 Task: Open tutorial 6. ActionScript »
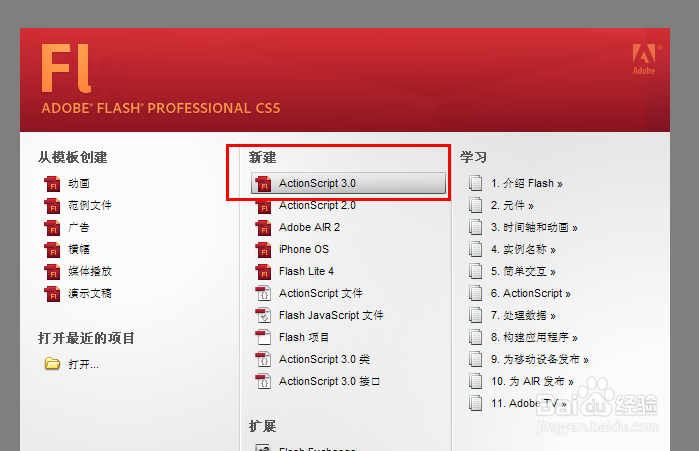(x=530, y=293)
